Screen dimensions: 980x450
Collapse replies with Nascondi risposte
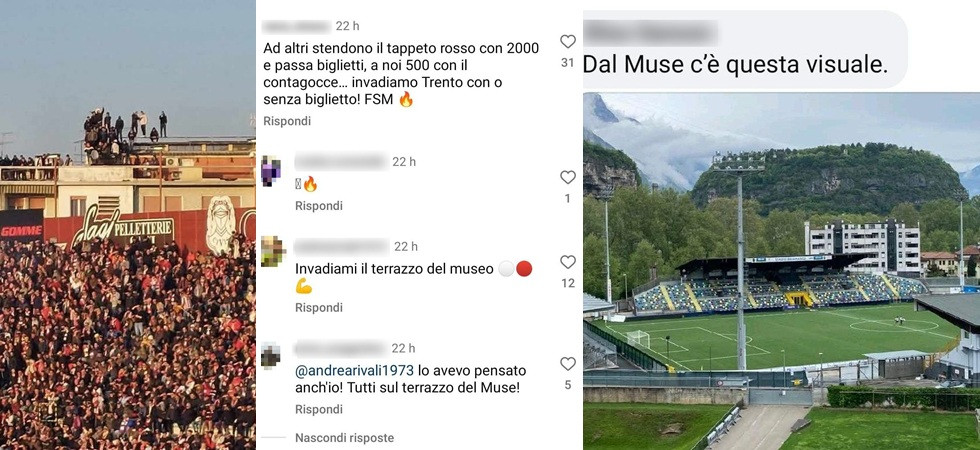[344, 438]
